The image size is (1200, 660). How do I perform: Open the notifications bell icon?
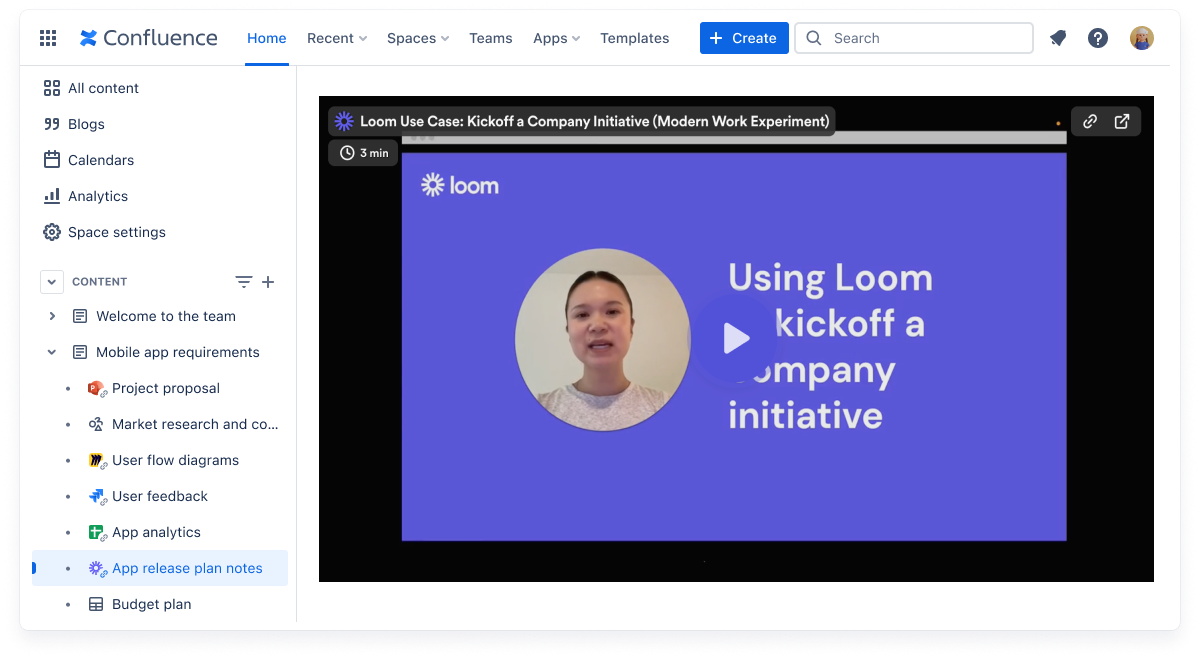point(1058,38)
